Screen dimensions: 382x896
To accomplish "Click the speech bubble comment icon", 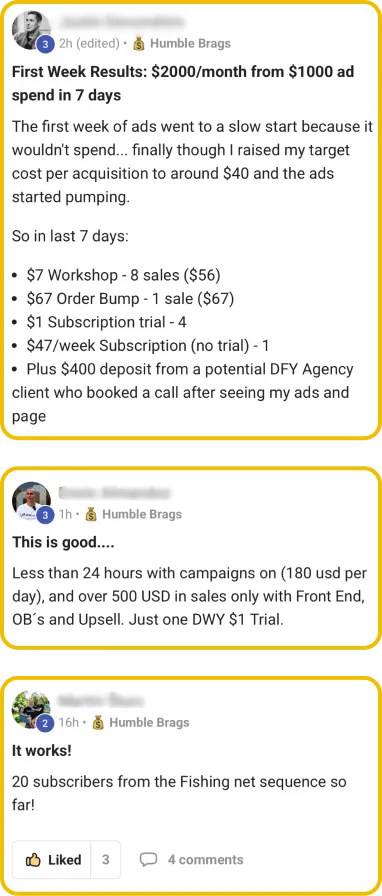I will point(149,859).
